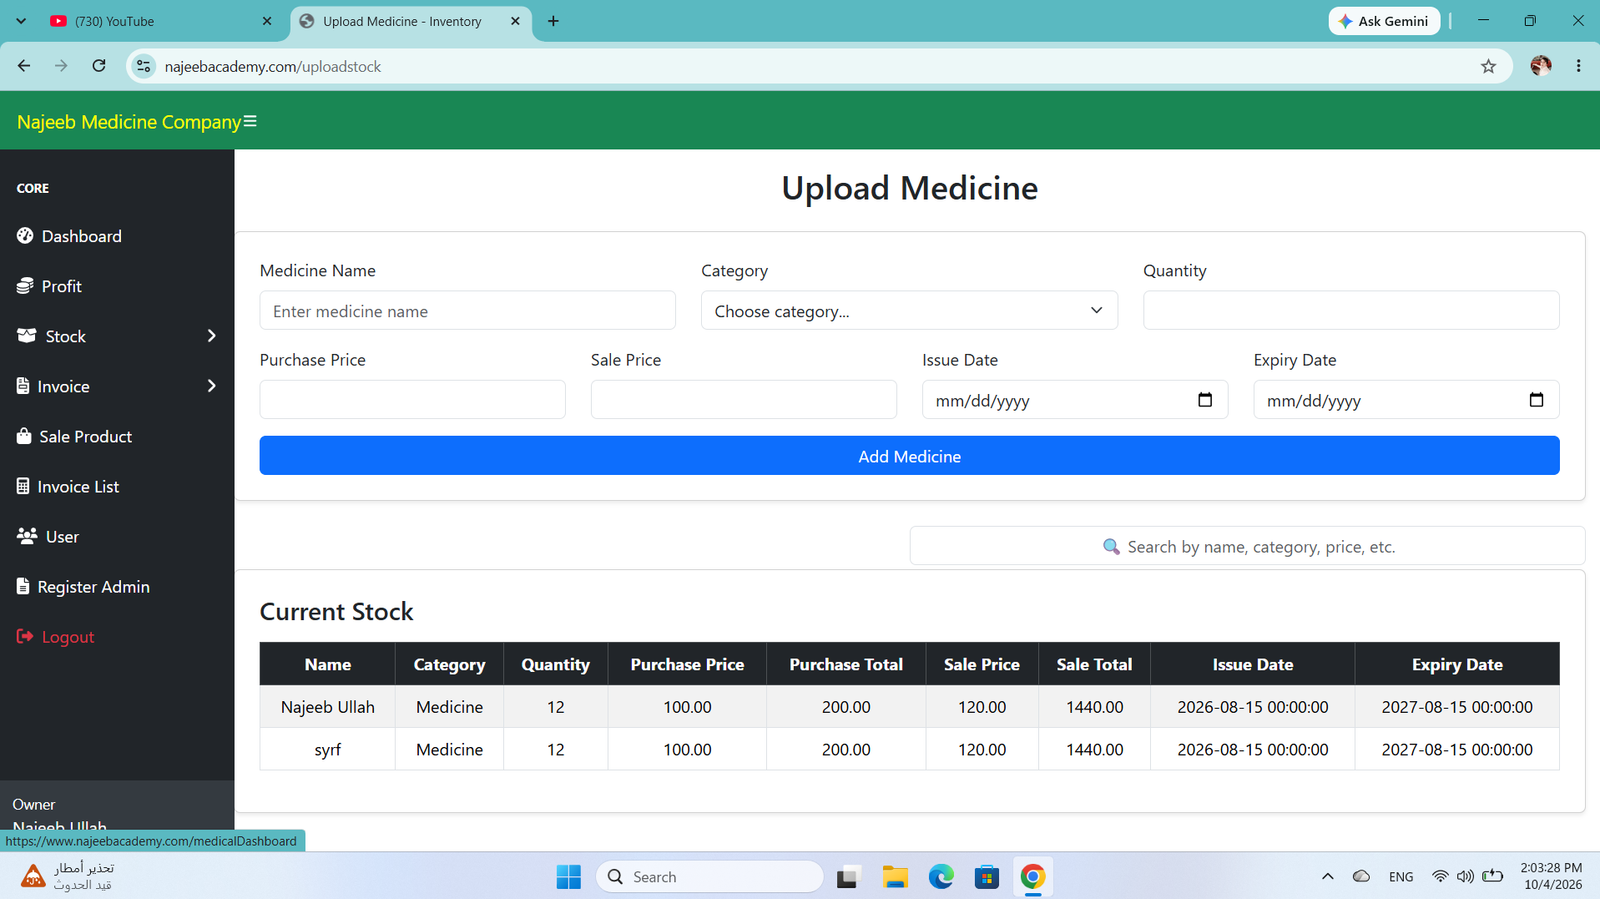The image size is (1600, 899).
Task: Open the site information icon in address bar
Action: tap(144, 66)
